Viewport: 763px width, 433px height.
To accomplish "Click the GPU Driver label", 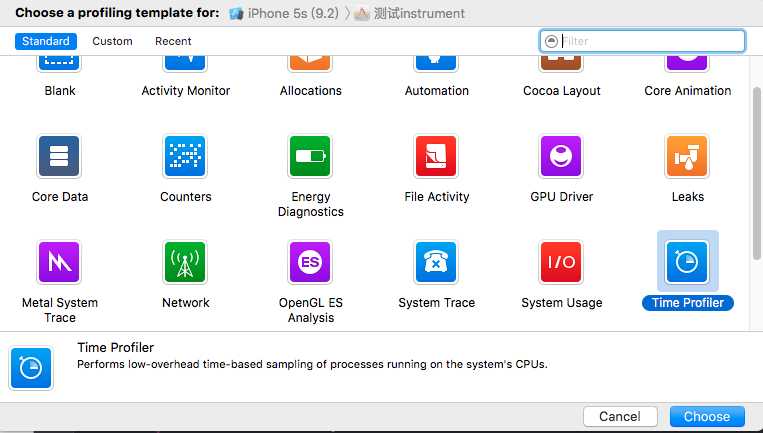I will point(562,197).
